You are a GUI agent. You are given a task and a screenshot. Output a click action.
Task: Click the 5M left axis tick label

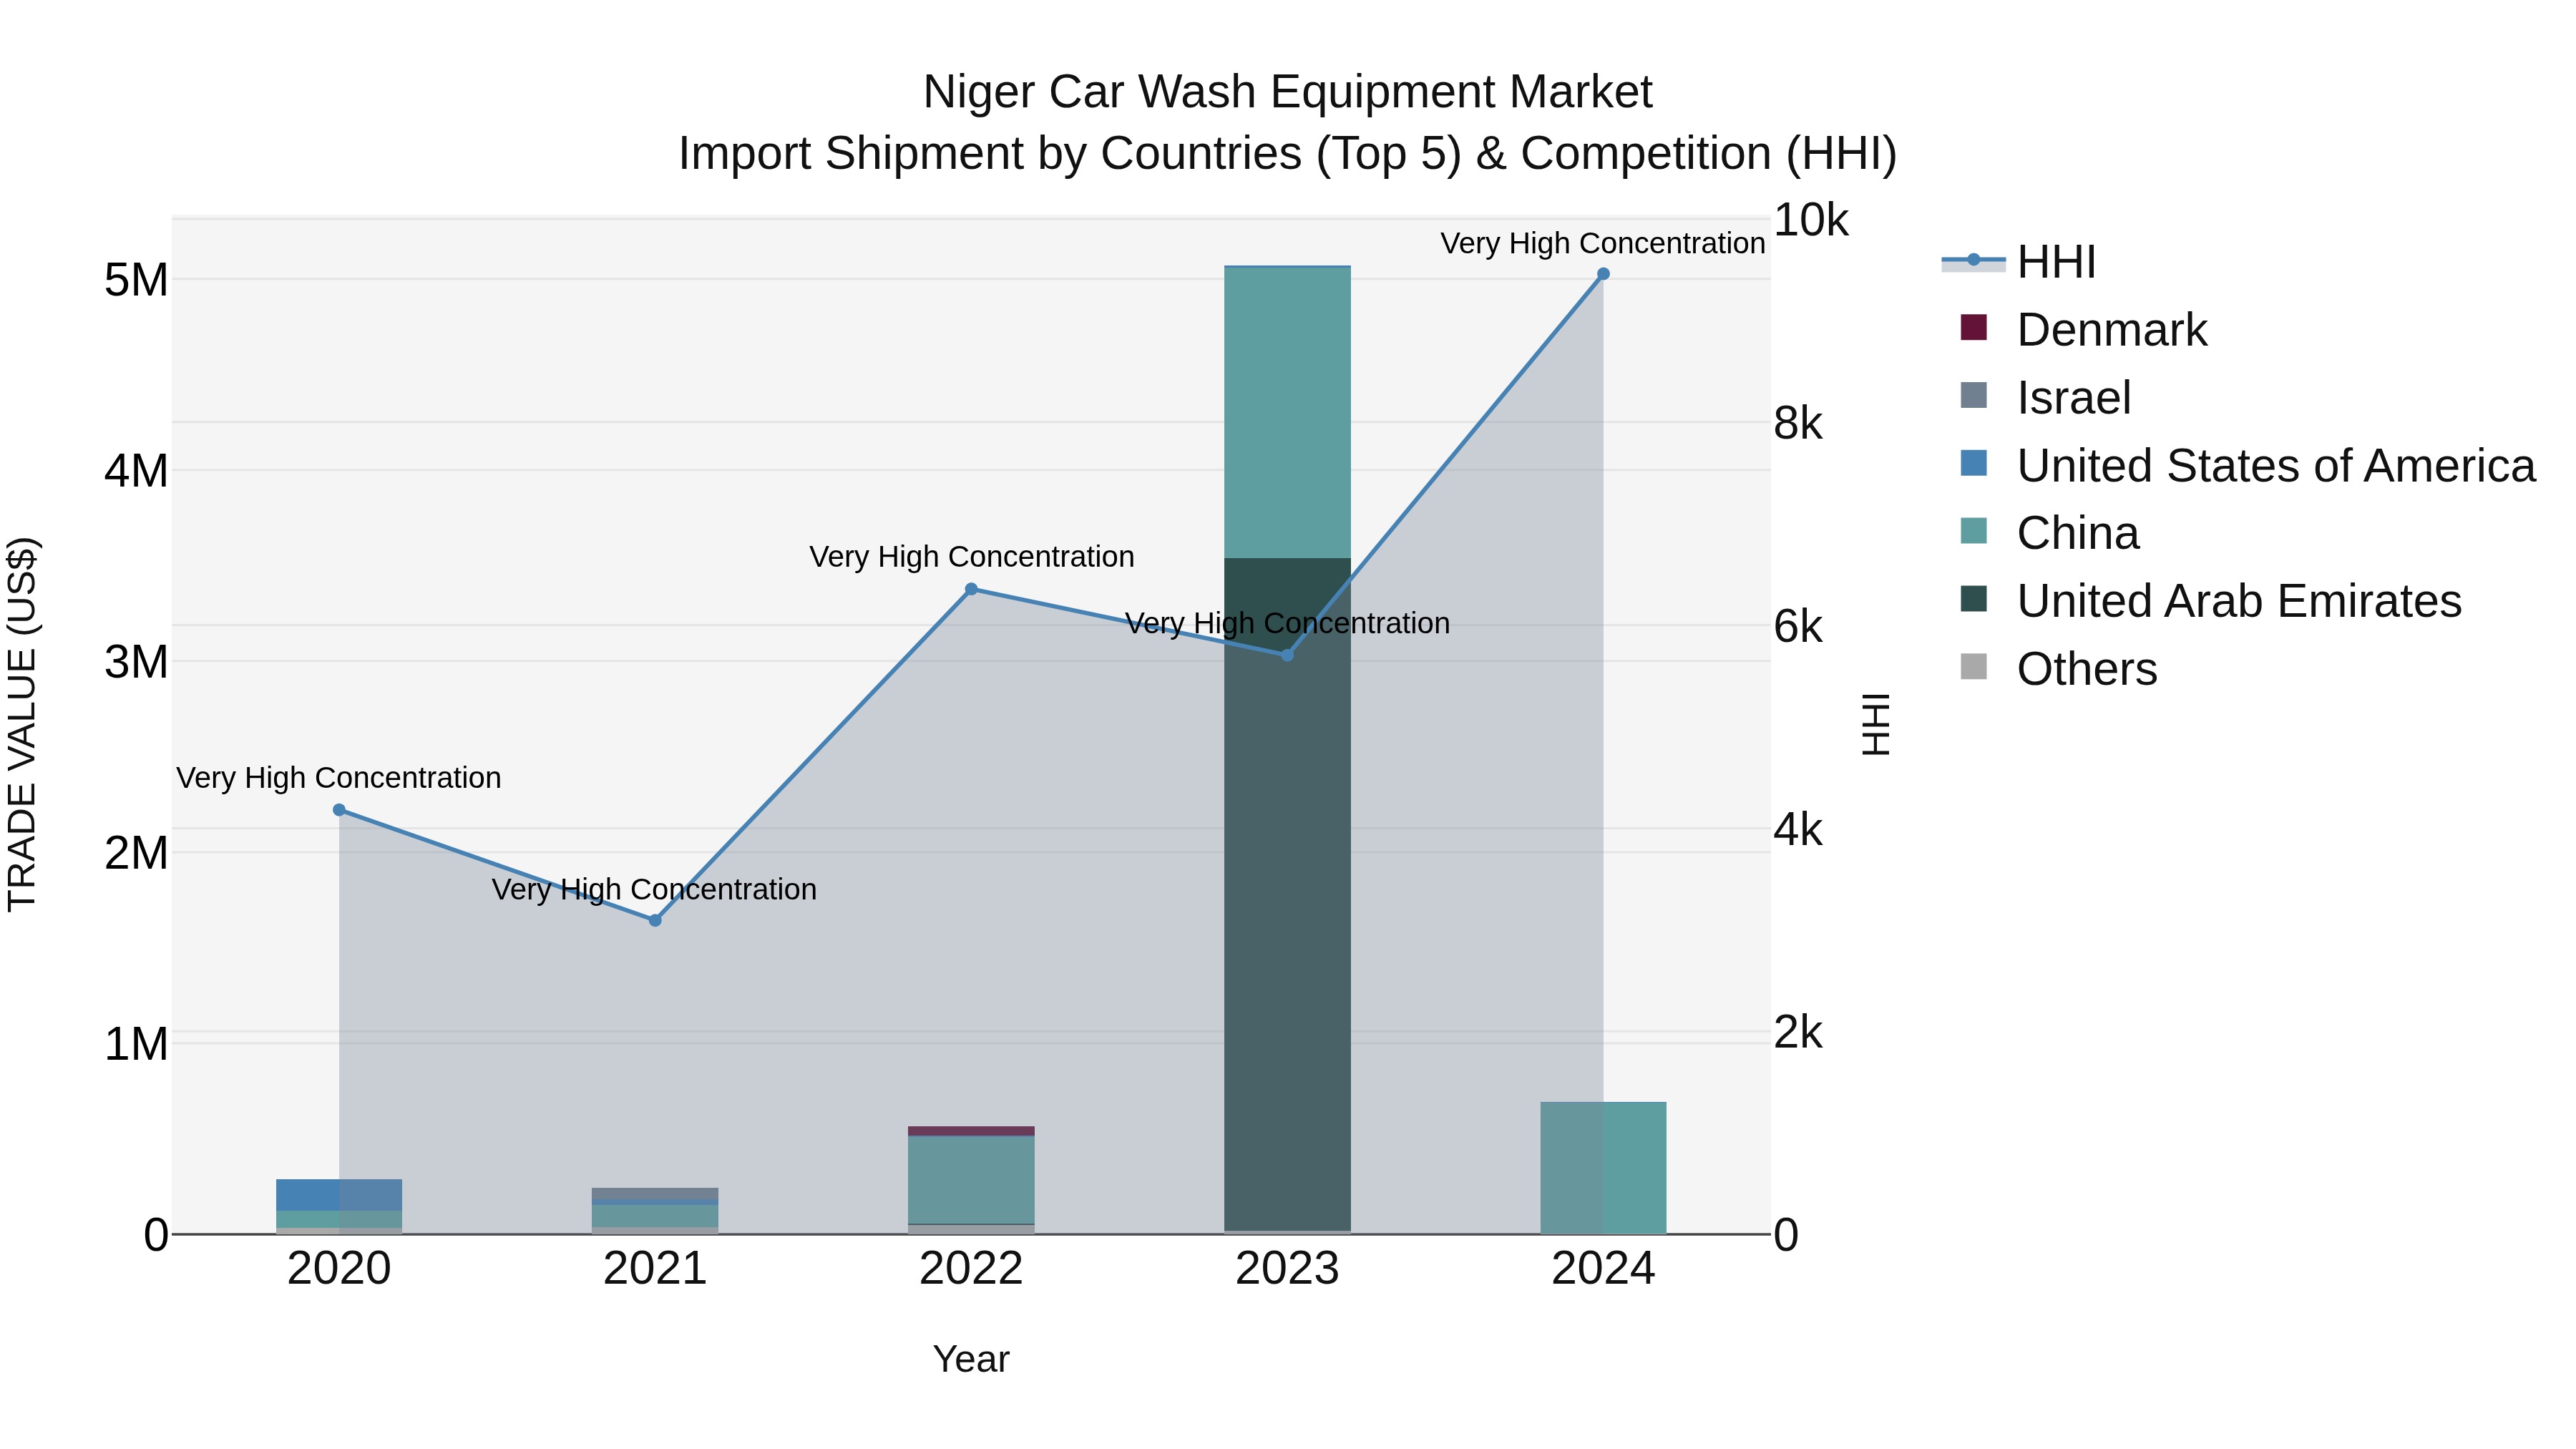tap(136, 280)
